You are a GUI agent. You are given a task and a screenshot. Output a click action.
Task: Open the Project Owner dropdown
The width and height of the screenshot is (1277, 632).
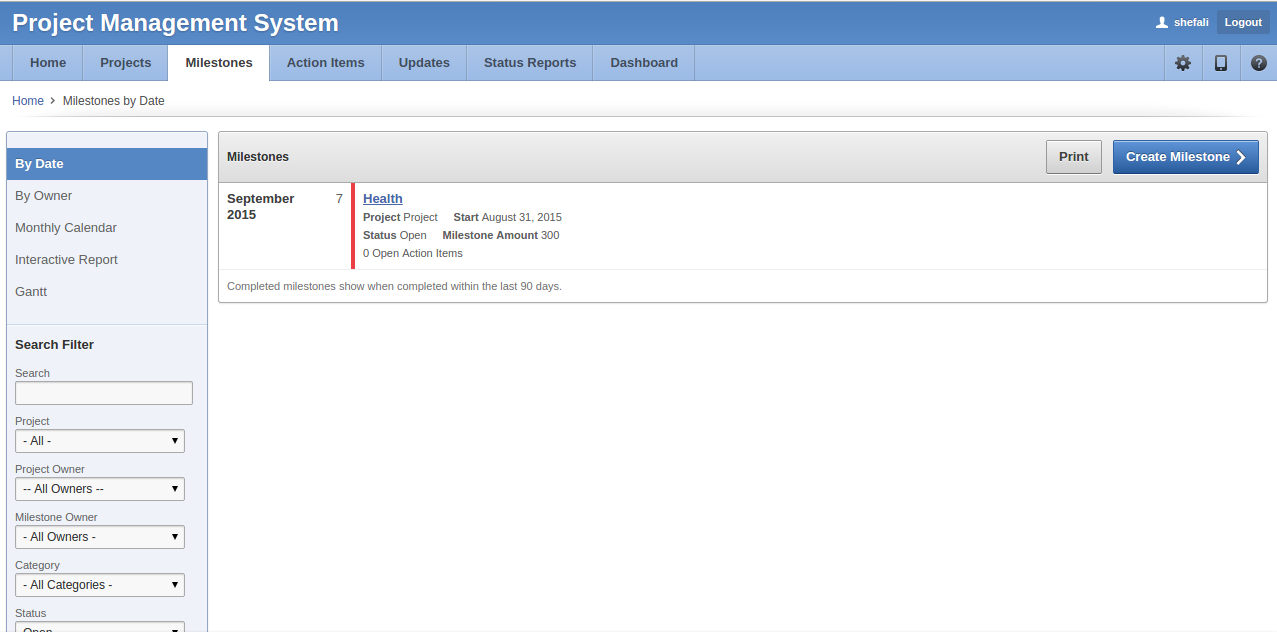(x=100, y=489)
